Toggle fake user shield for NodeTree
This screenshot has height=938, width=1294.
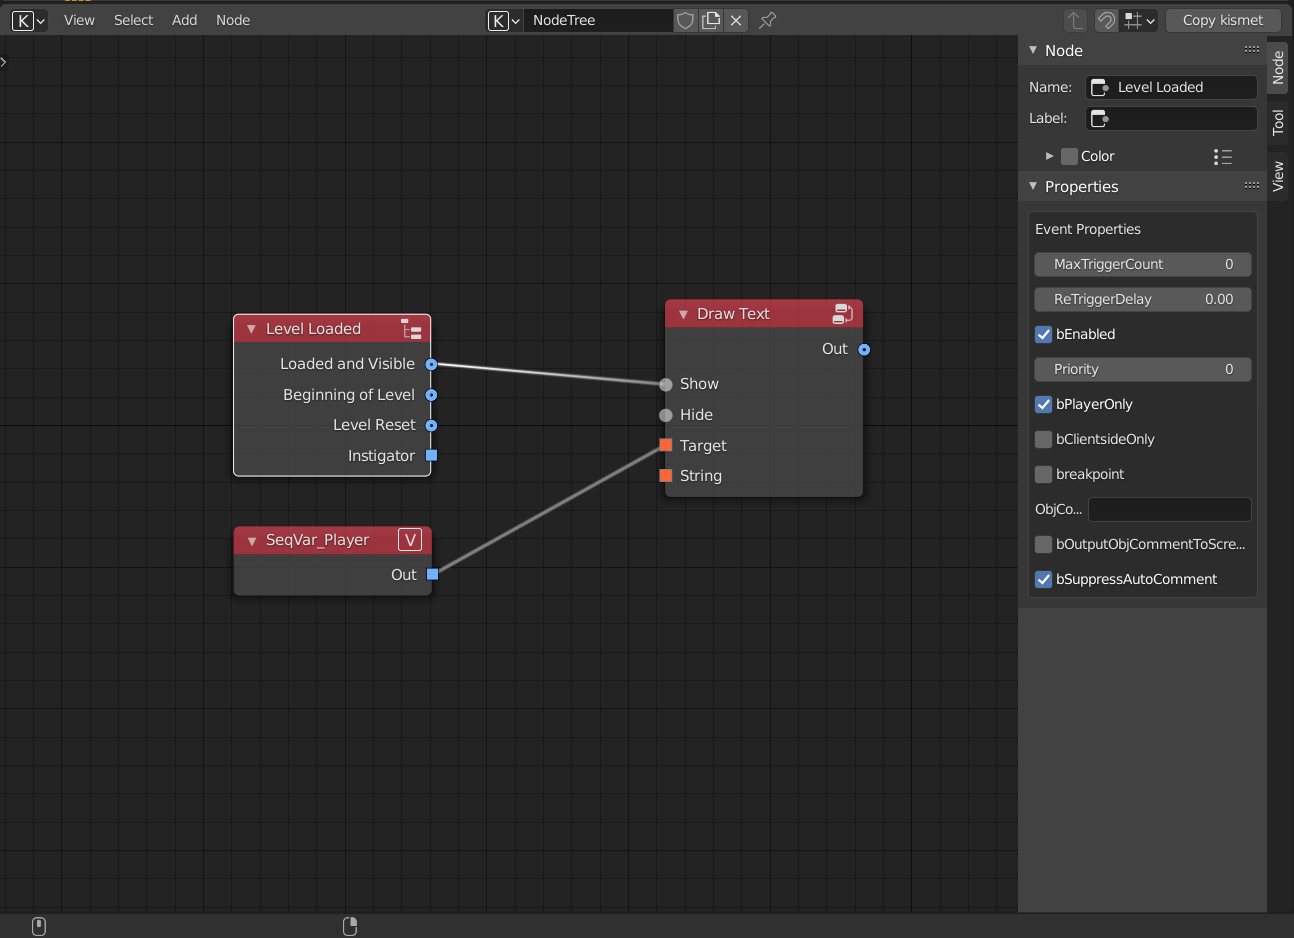[x=685, y=20]
